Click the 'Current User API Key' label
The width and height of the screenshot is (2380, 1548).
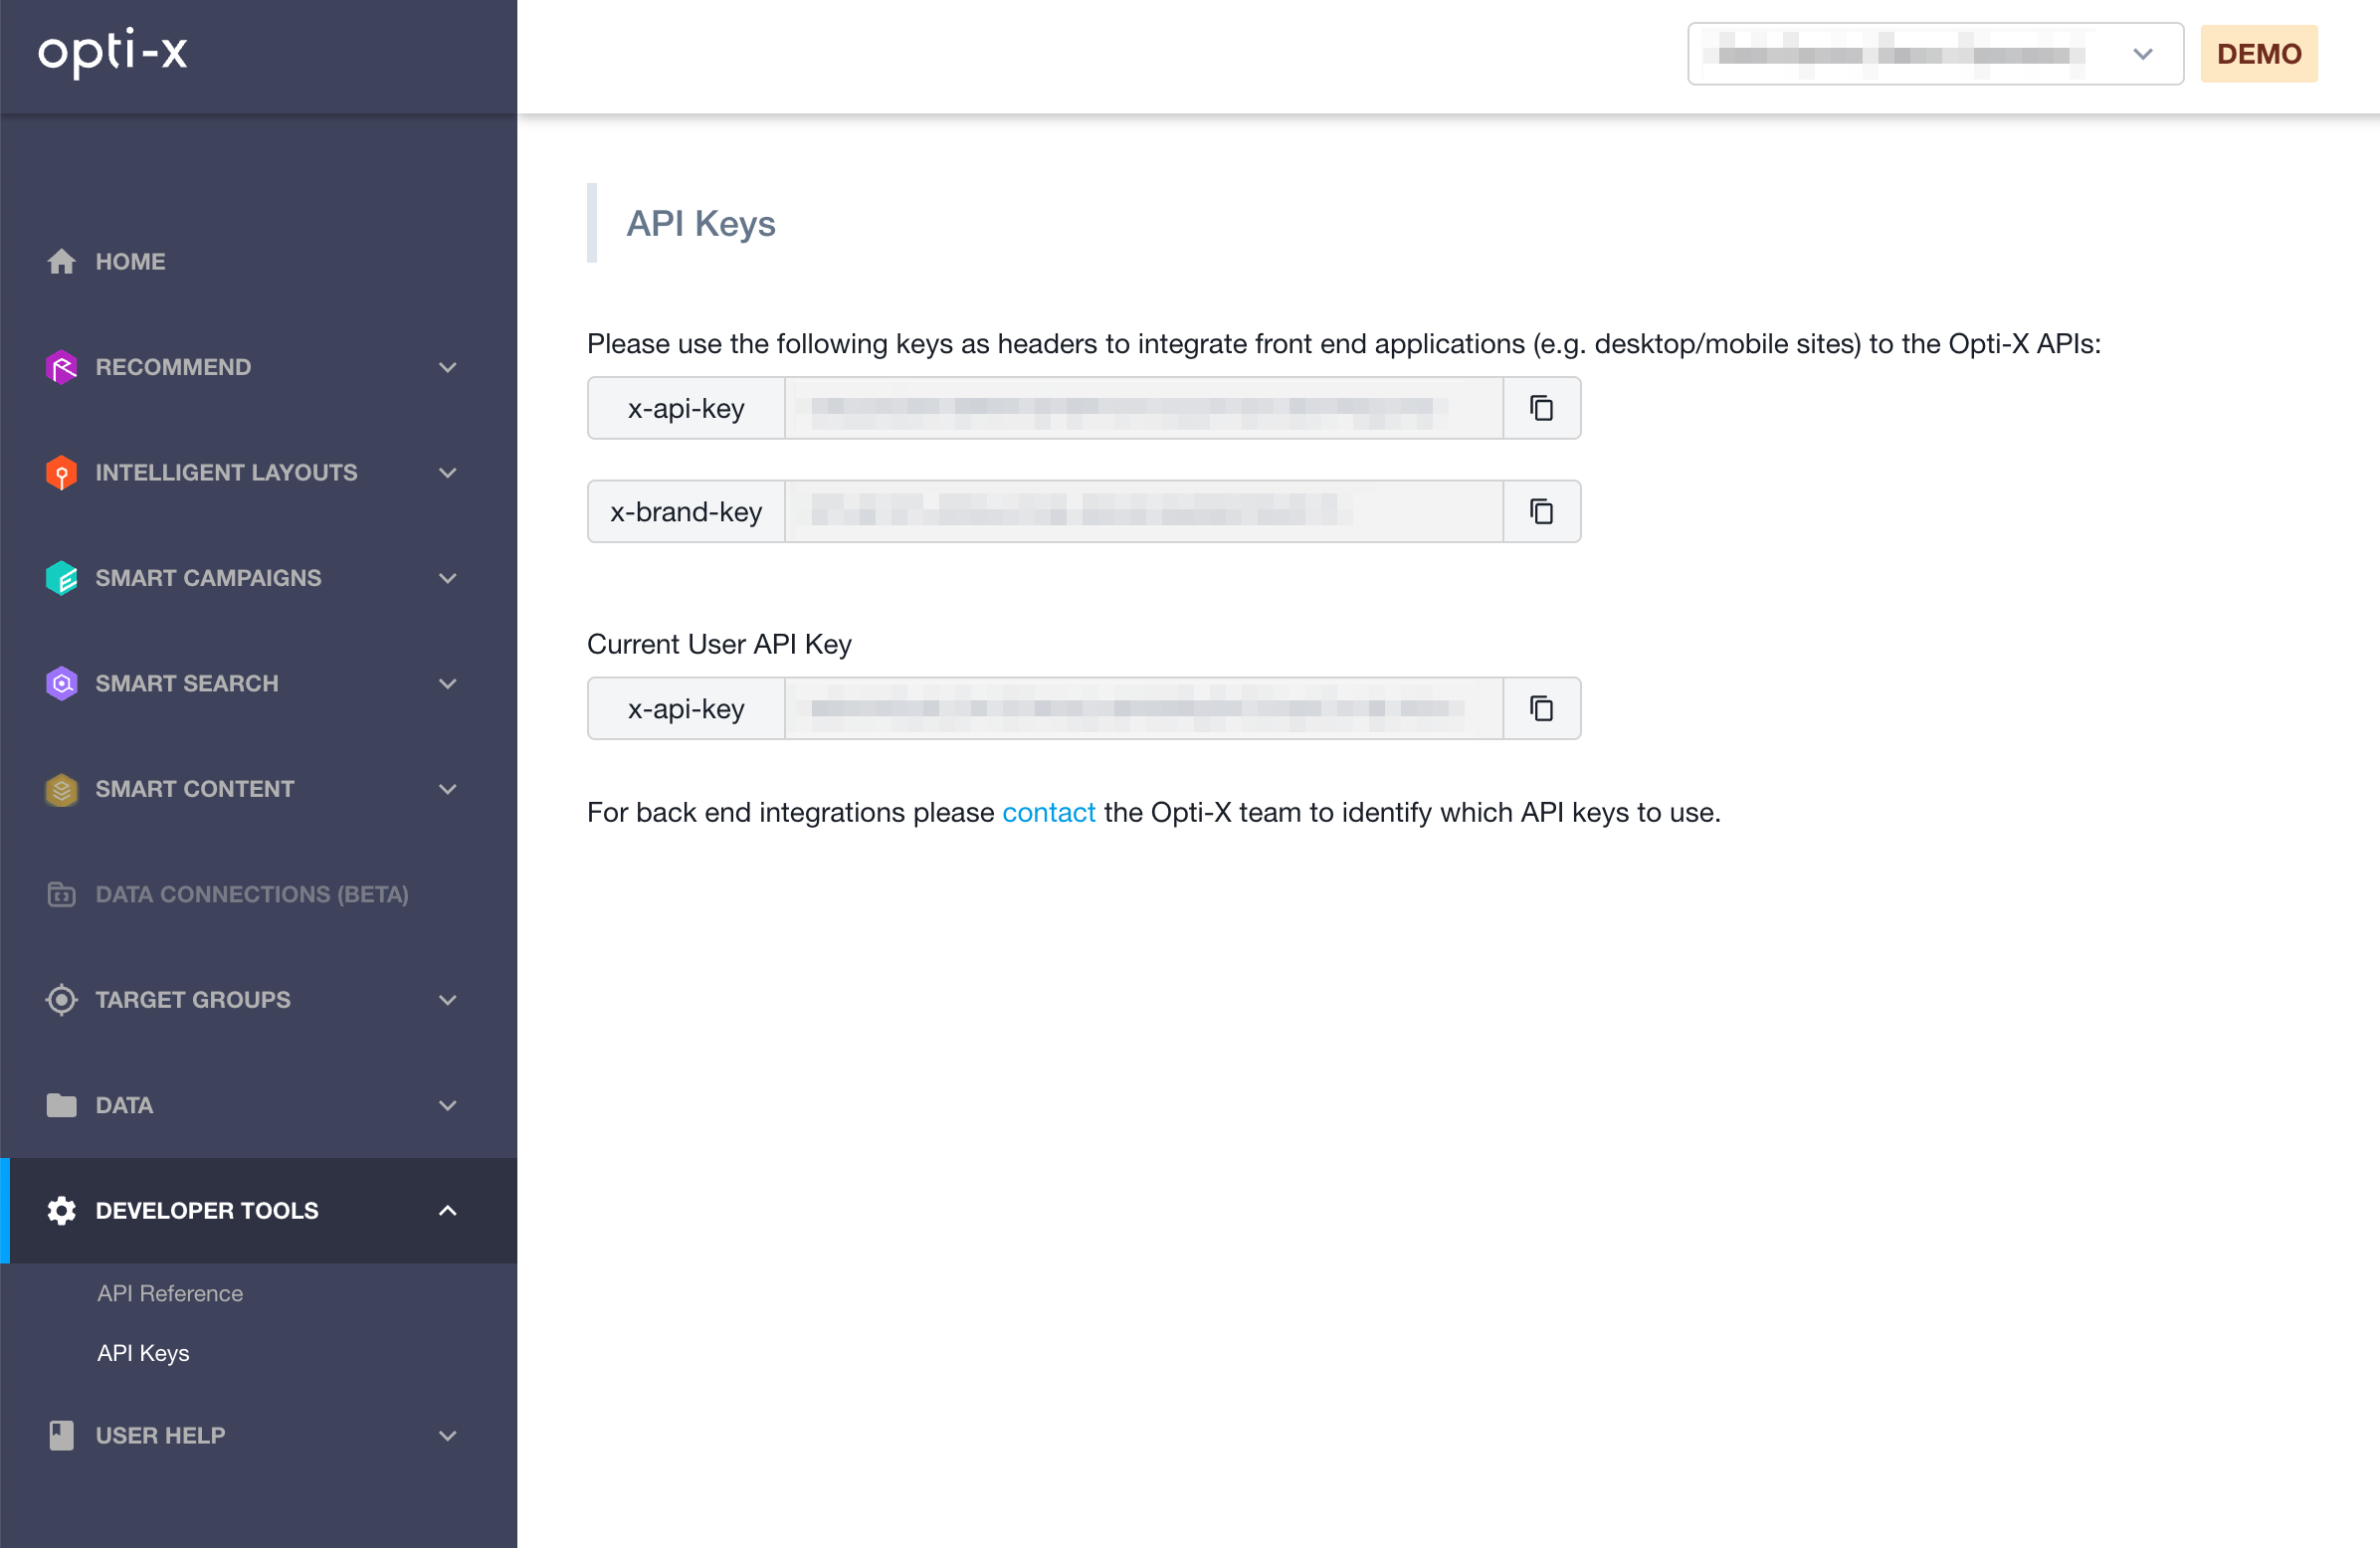[x=719, y=644]
